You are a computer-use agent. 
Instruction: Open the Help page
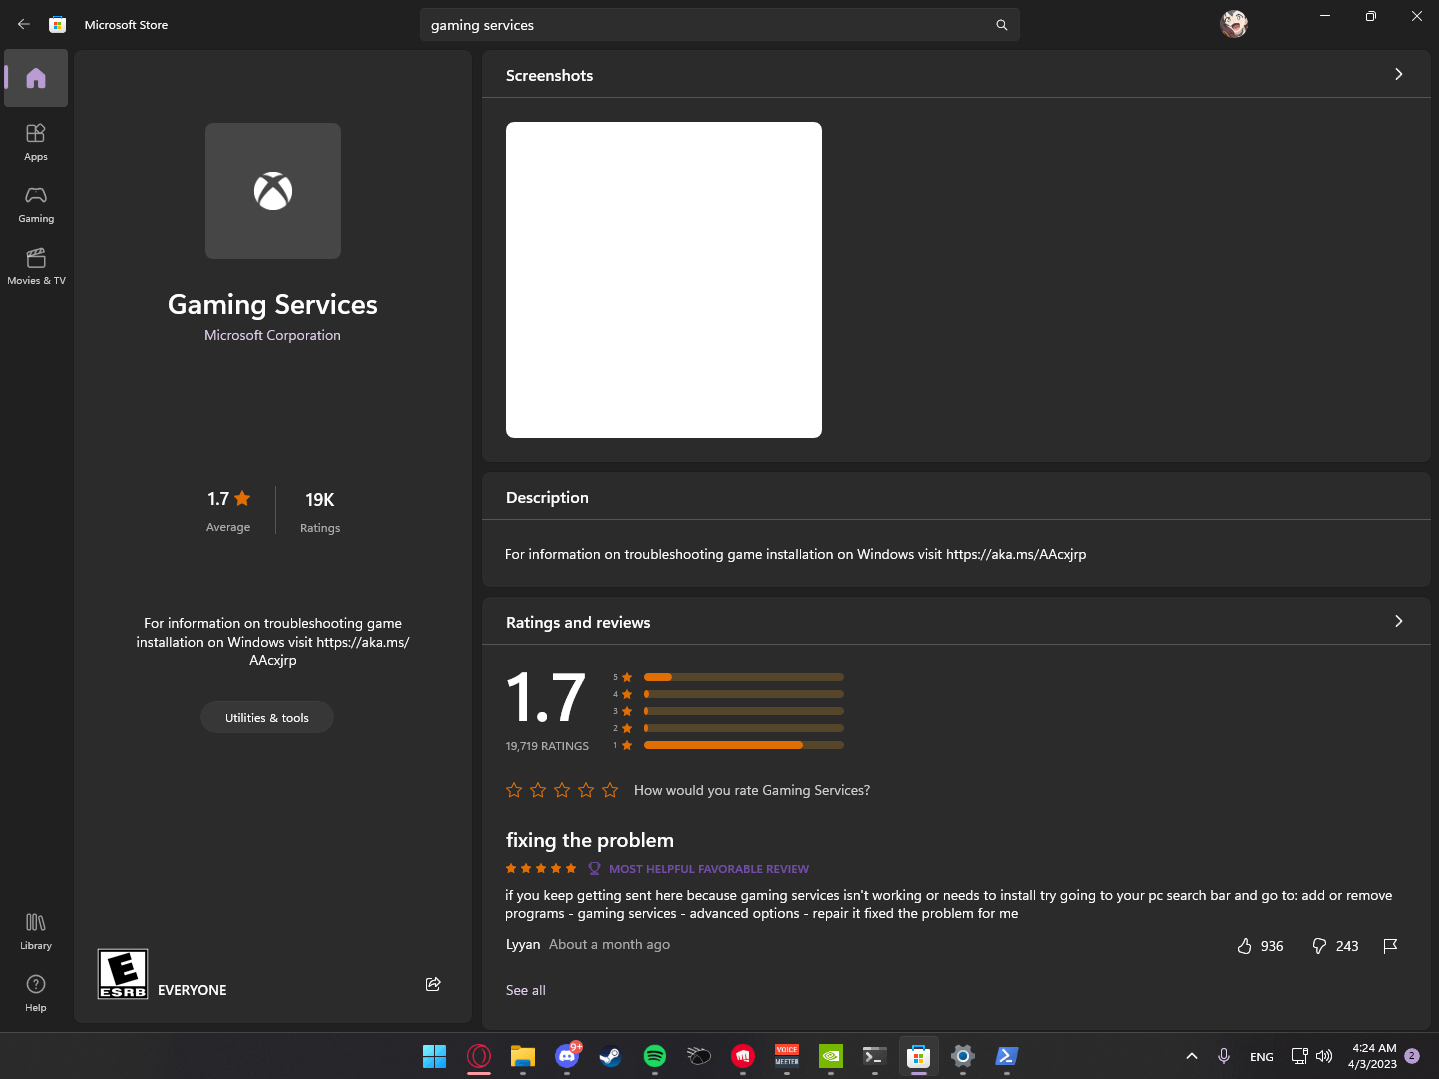pos(36,993)
